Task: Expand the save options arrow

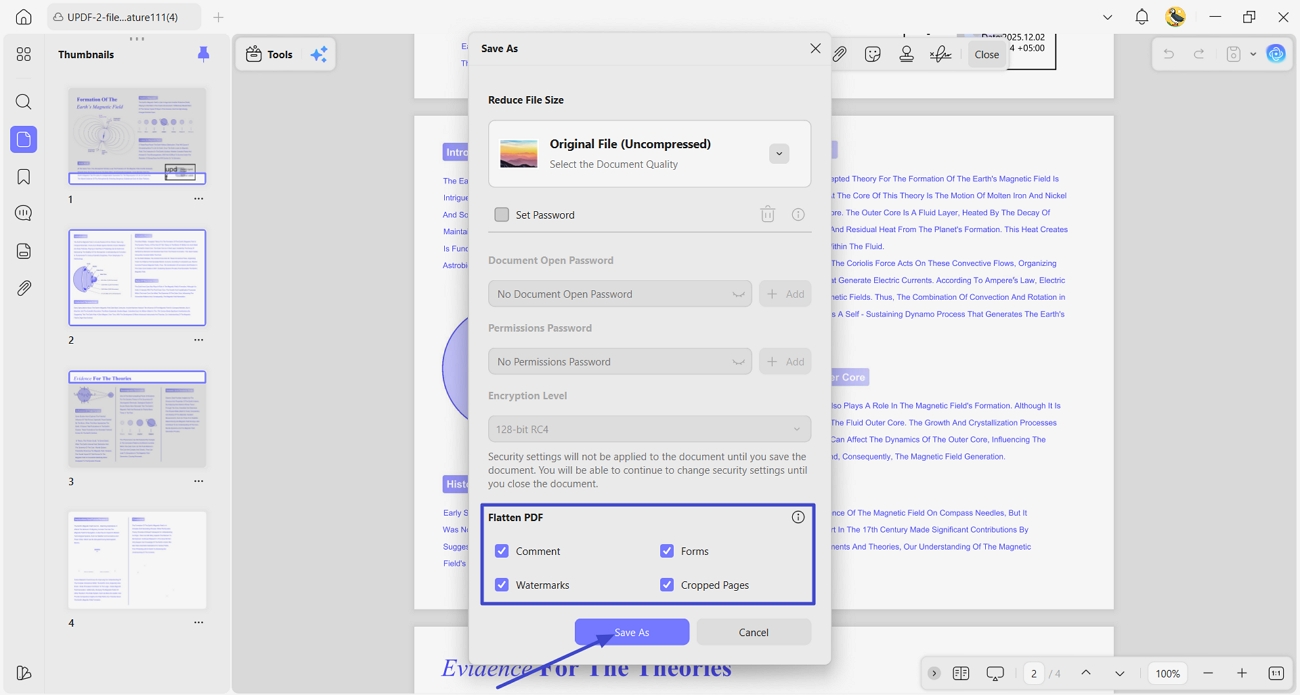Action: (x=1253, y=54)
